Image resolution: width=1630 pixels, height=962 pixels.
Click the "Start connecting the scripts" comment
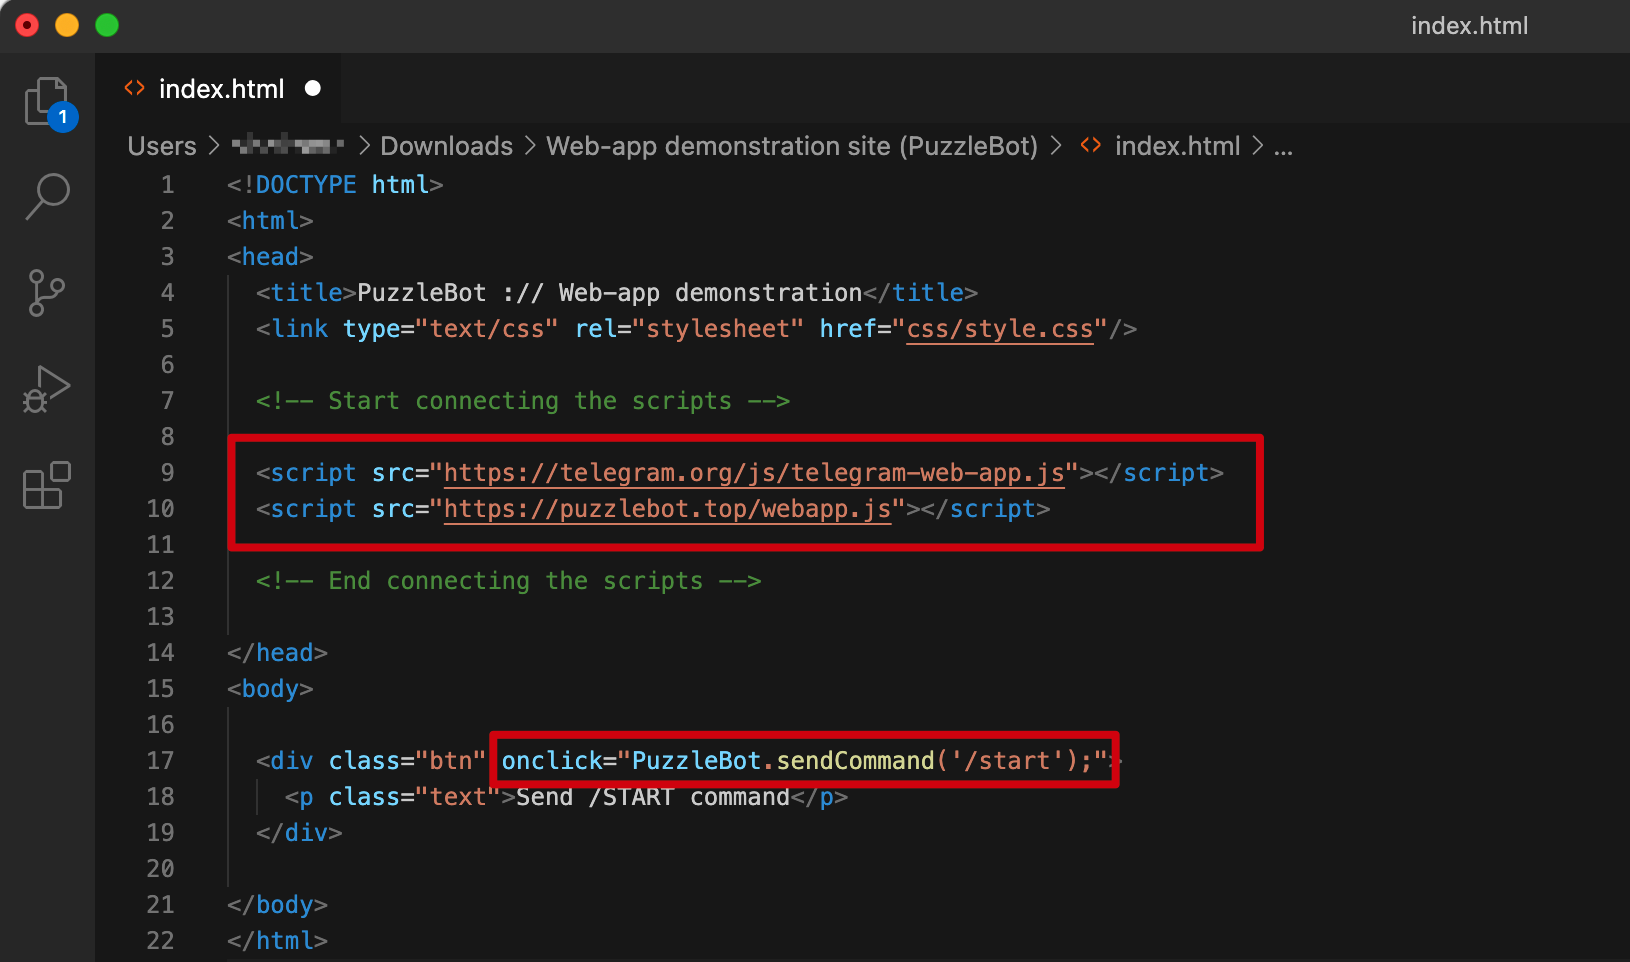[523, 401]
